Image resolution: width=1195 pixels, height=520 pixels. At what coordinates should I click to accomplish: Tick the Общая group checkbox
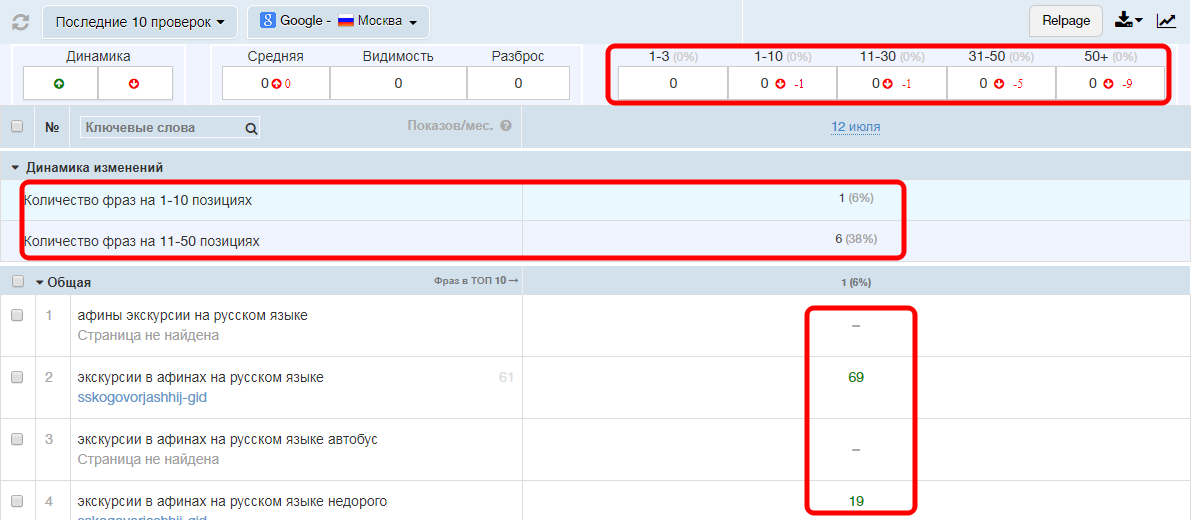point(17,282)
